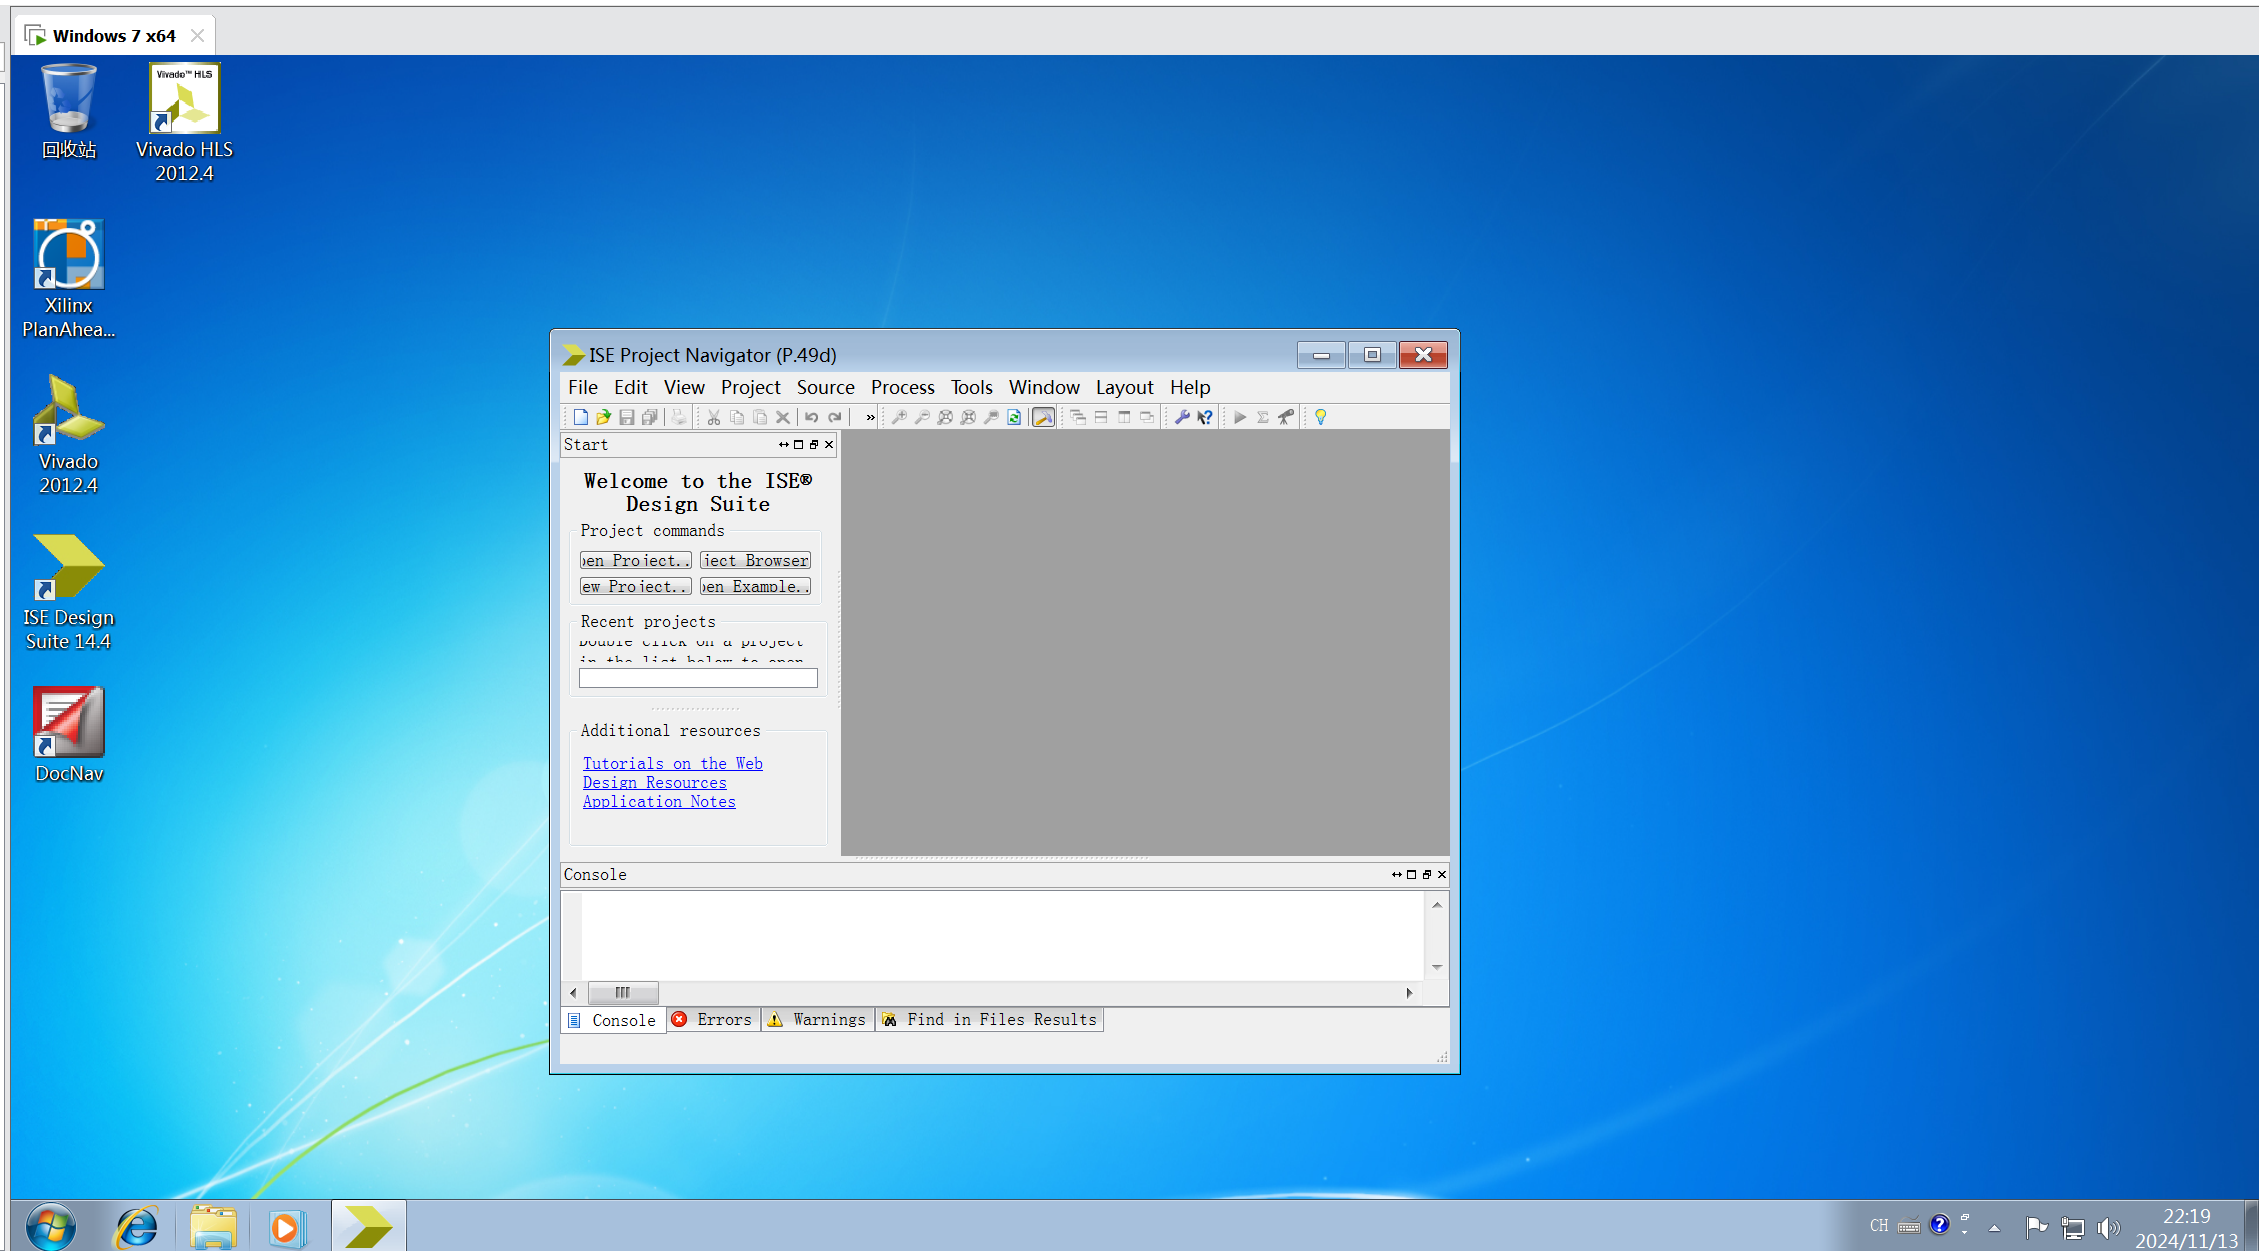Click the Open file folder icon
Viewport: 2259px width, 1251px height.
603,417
